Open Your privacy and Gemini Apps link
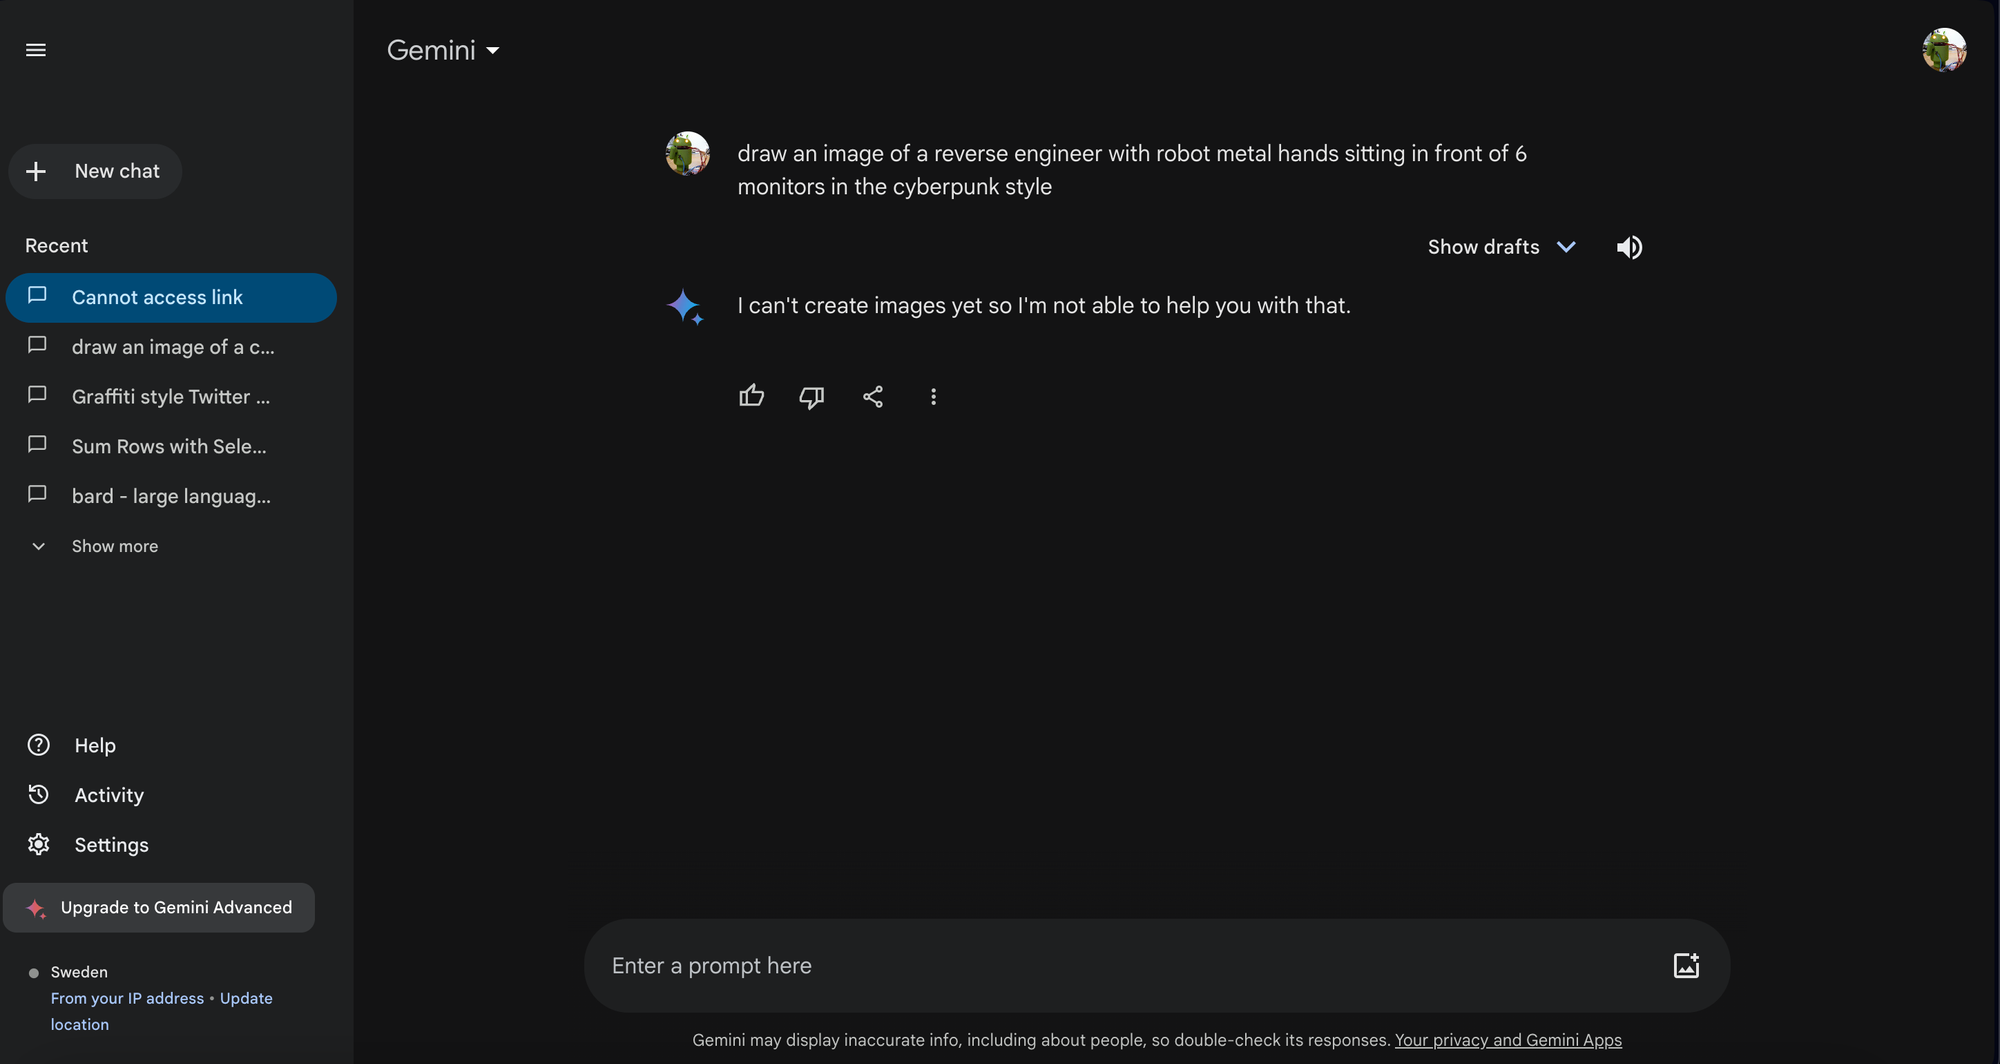This screenshot has height=1064, width=2000. point(1508,1040)
